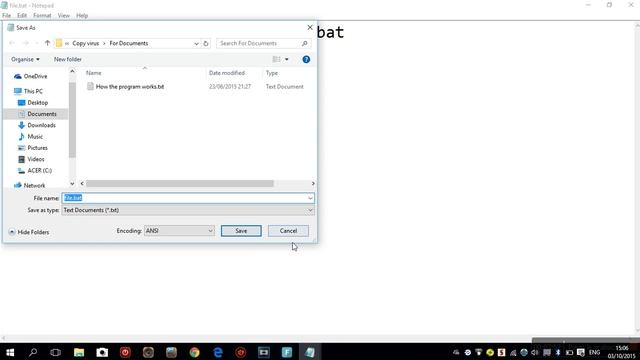This screenshot has width=640, height=360.
Task: Open the Organise dropdown menu
Action: coord(25,59)
